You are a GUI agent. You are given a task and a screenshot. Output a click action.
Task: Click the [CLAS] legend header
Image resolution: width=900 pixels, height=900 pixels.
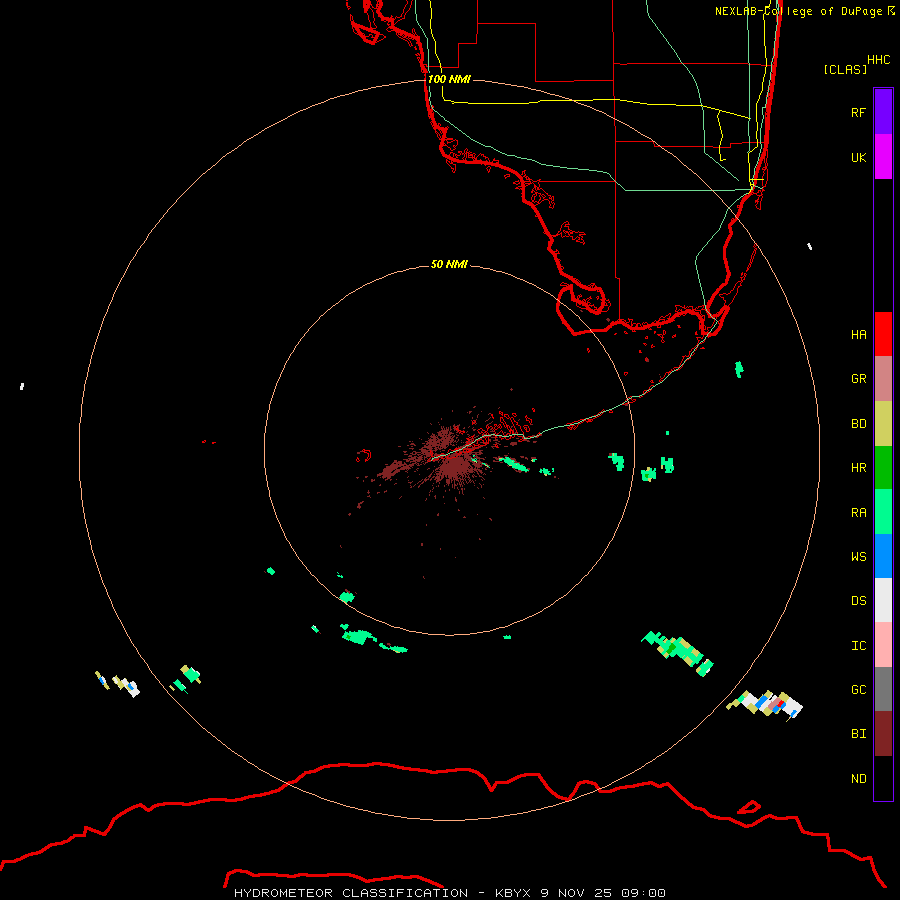pos(845,69)
